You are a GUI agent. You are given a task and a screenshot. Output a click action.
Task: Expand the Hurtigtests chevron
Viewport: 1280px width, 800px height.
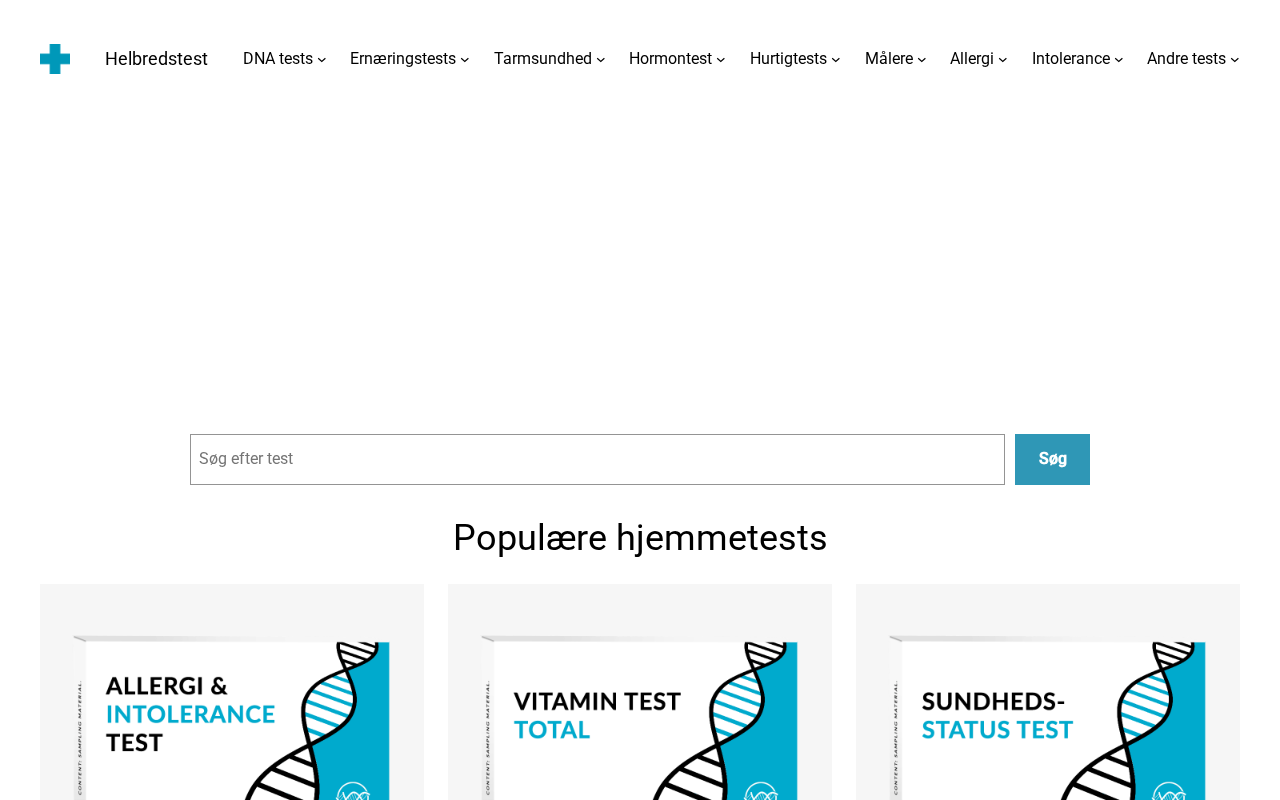[836, 60]
